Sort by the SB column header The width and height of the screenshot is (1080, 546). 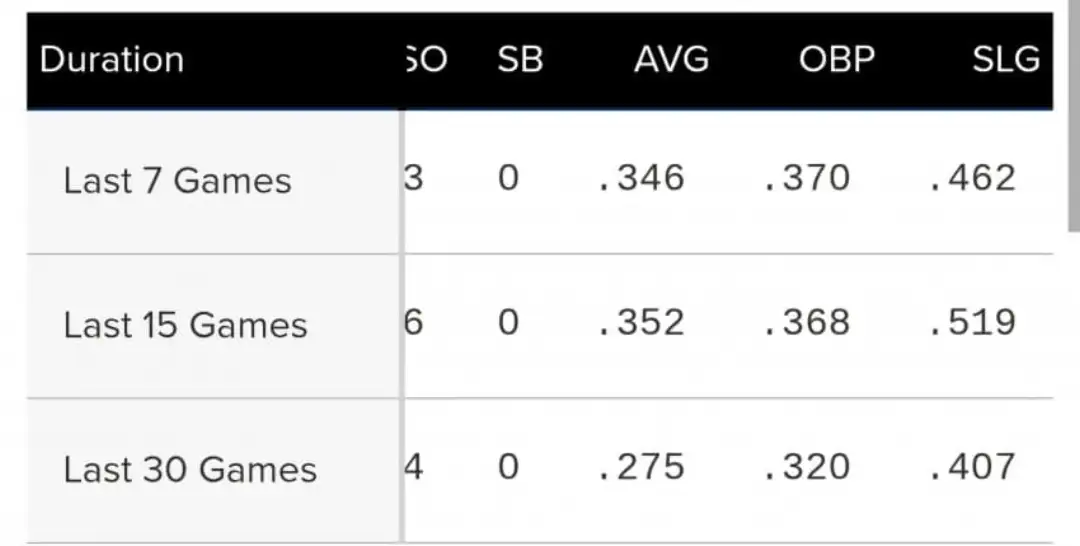click(x=520, y=60)
